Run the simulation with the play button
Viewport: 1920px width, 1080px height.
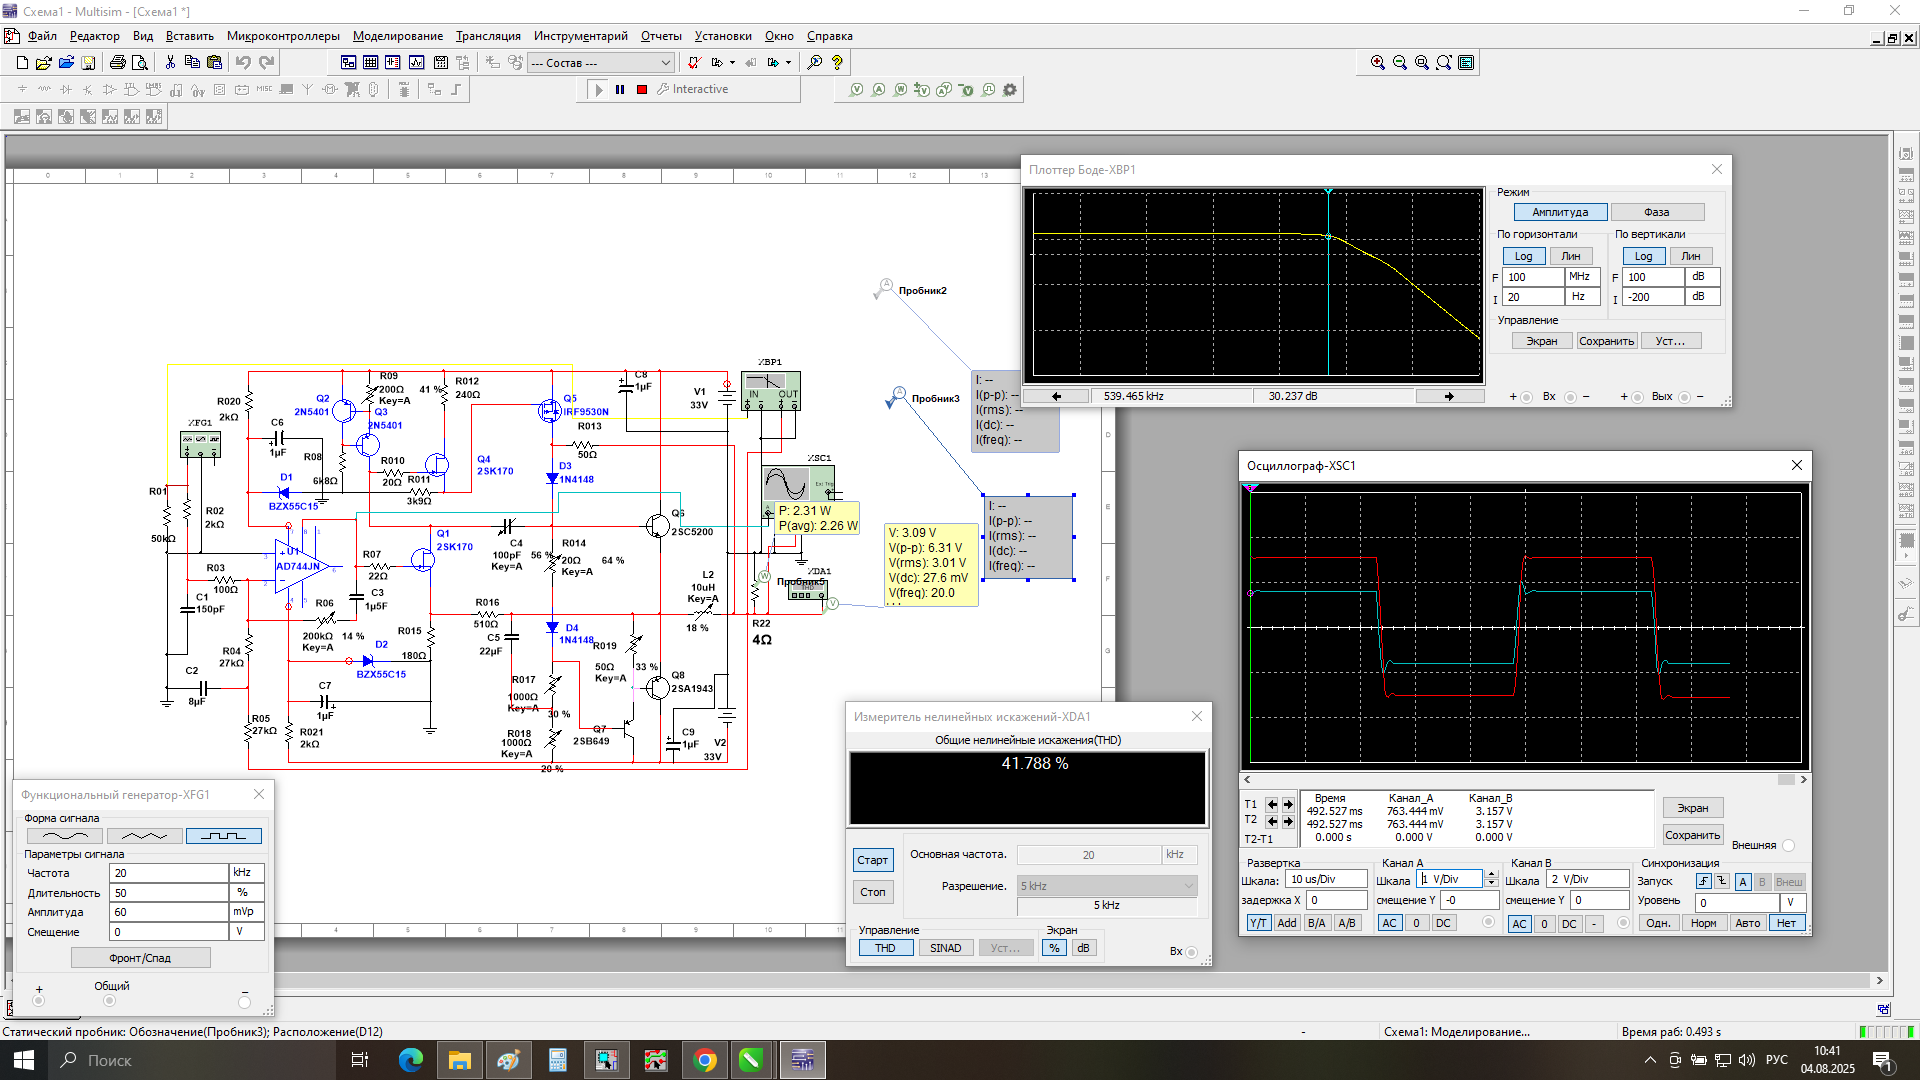(x=599, y=90)
